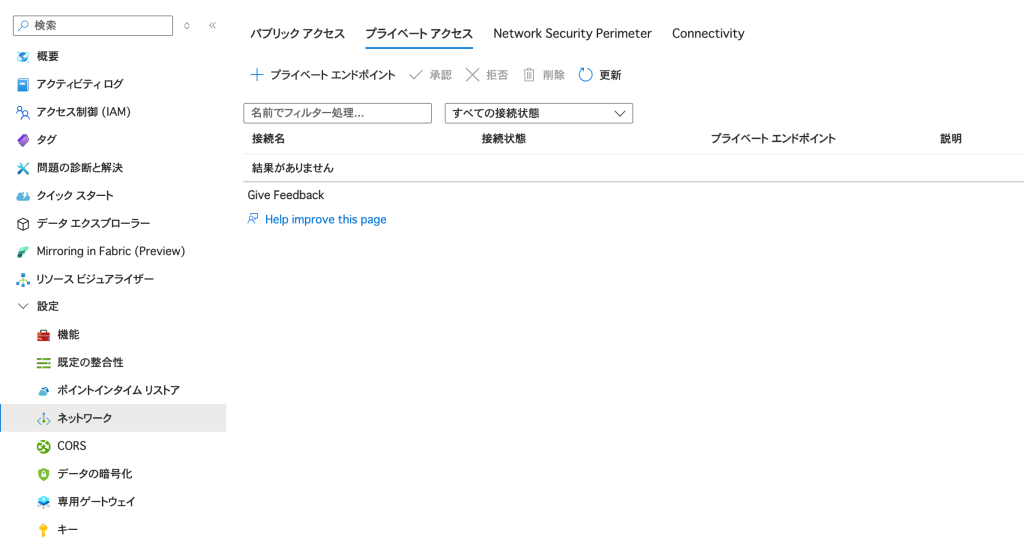Collapse the 設定 section chevron
Viewport: 1024px width, 542px height.
coord(23,306)
